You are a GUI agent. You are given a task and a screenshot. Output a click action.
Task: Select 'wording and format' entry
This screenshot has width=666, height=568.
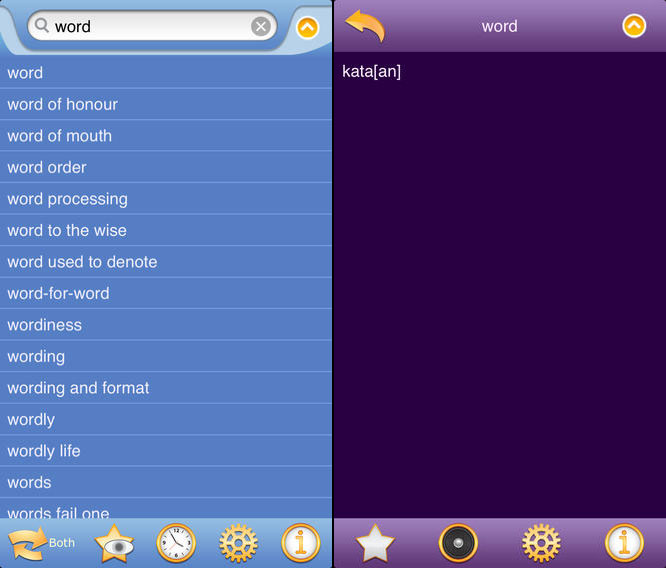[166, 388]
